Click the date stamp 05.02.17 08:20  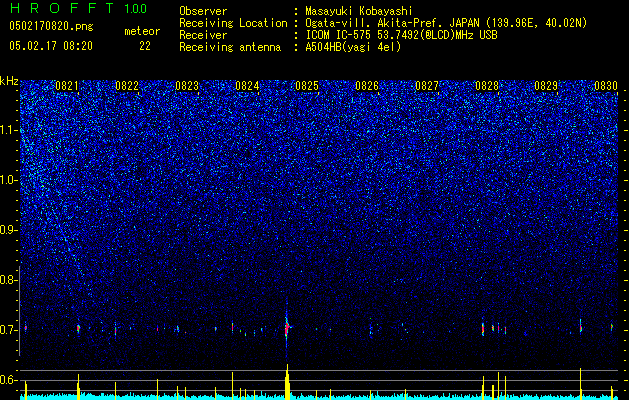51,46
